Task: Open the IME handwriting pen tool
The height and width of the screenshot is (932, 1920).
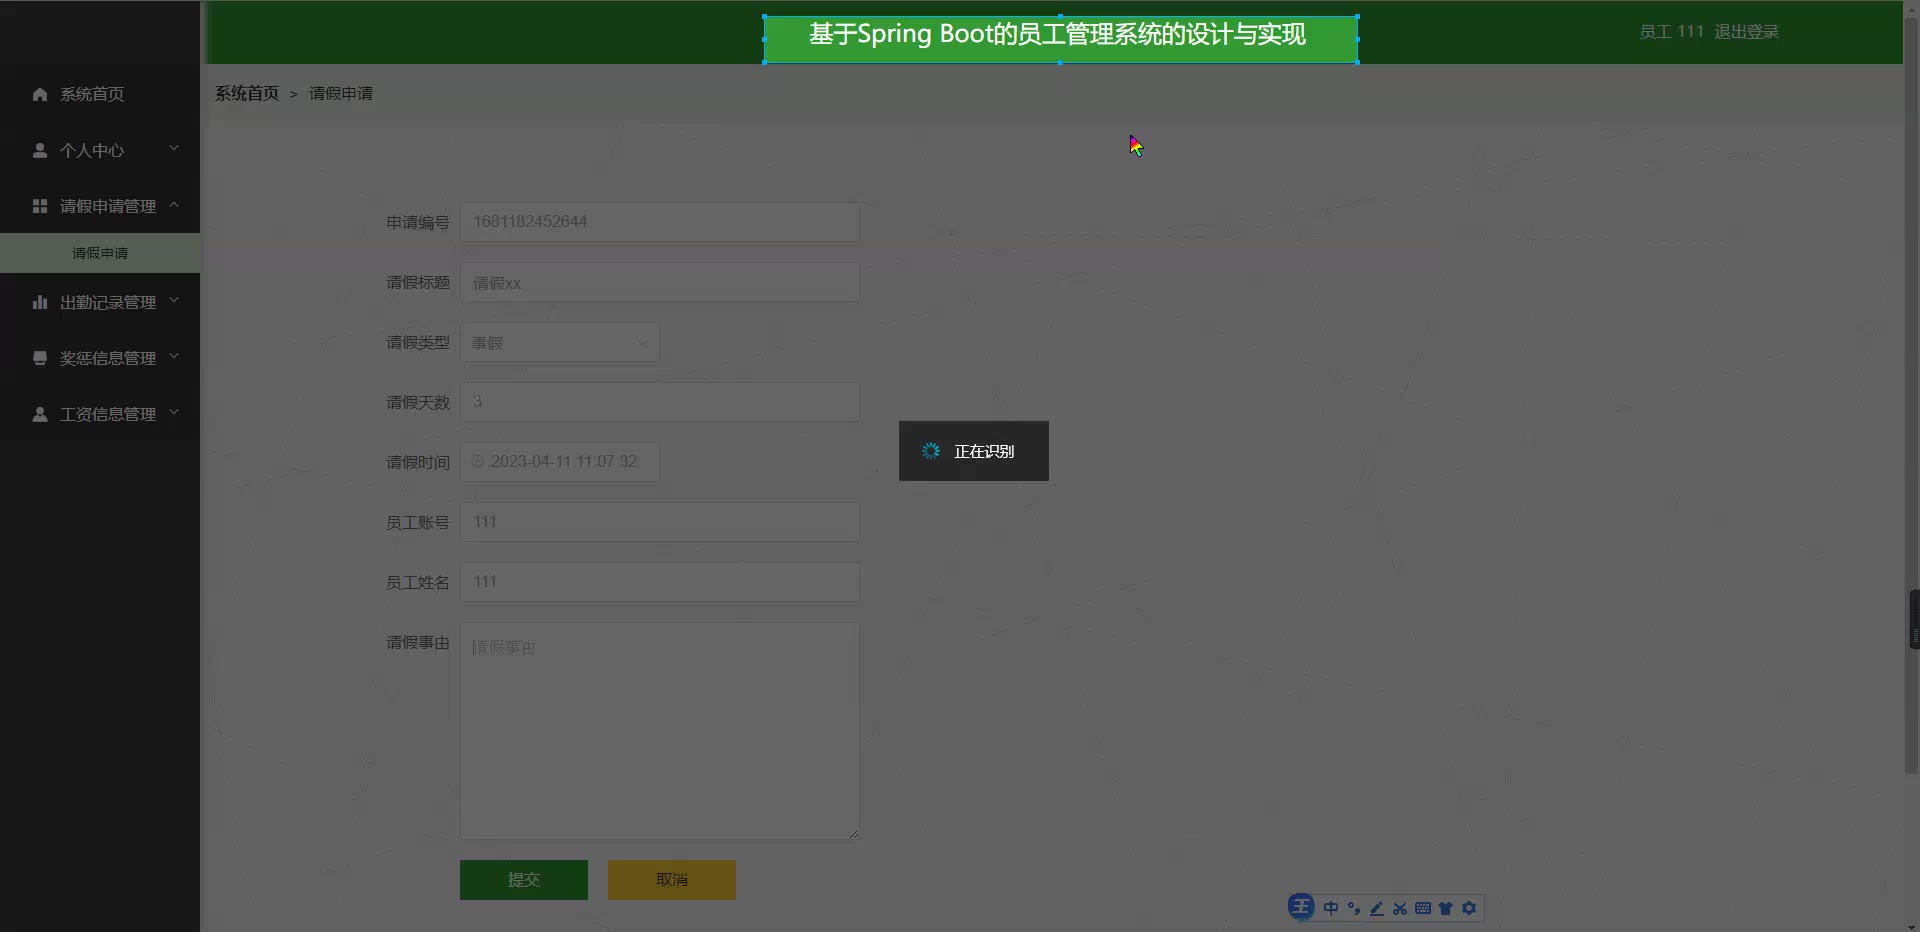Action: [1377, 908]
